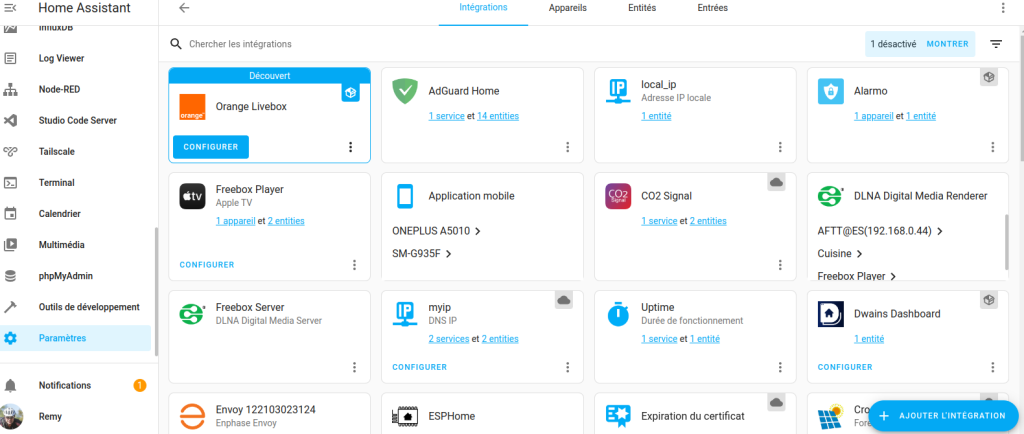Click CONFIGURER on Orange Livebox card

211,147
